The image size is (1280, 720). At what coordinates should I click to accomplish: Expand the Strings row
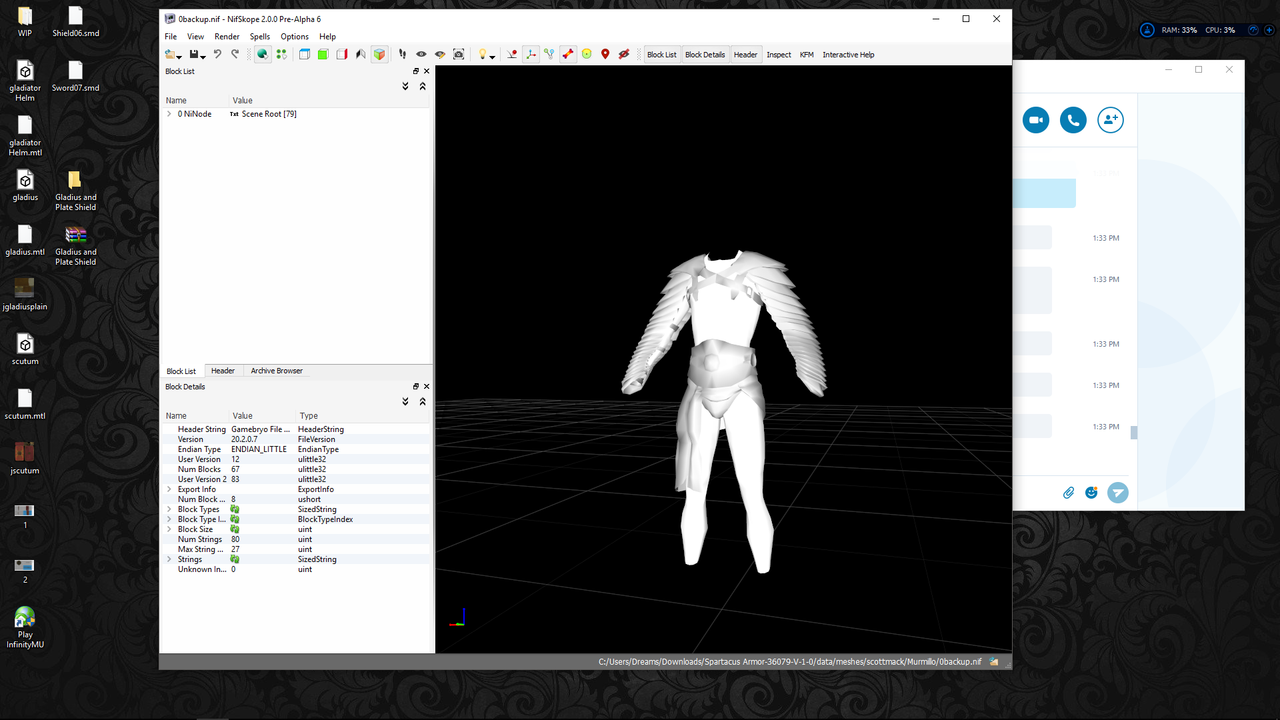(169, 559)
